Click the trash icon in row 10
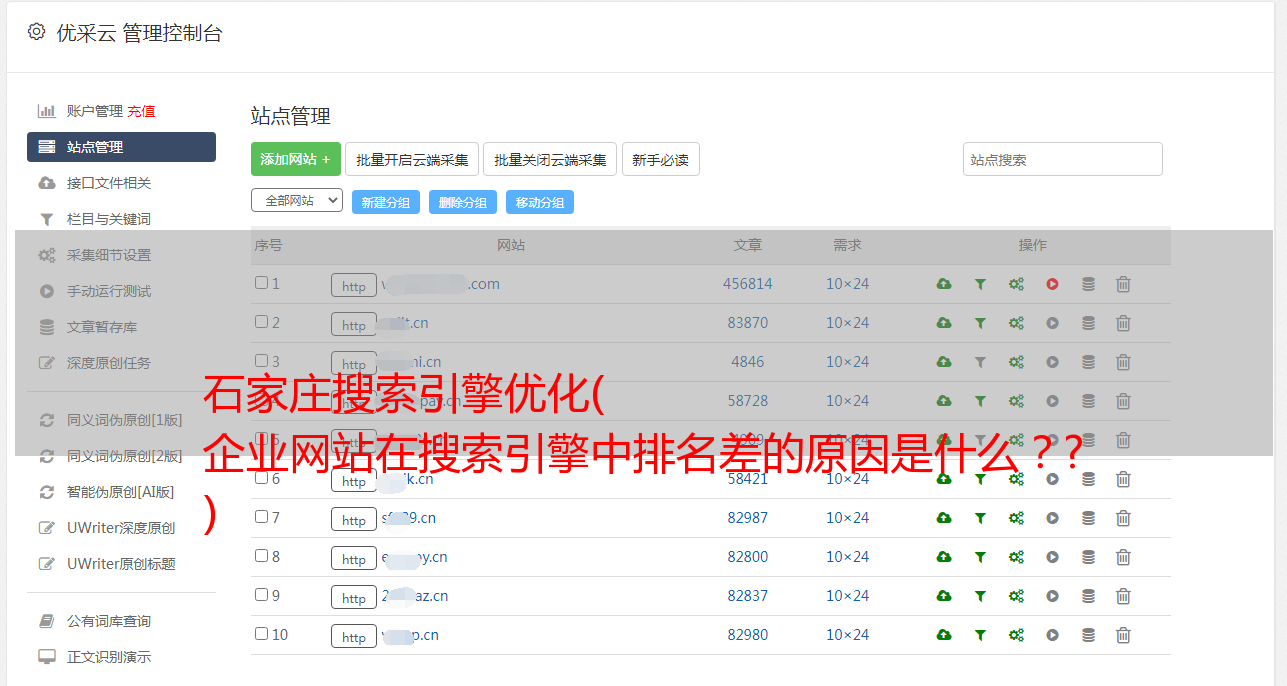 [x=1123, y=635]
